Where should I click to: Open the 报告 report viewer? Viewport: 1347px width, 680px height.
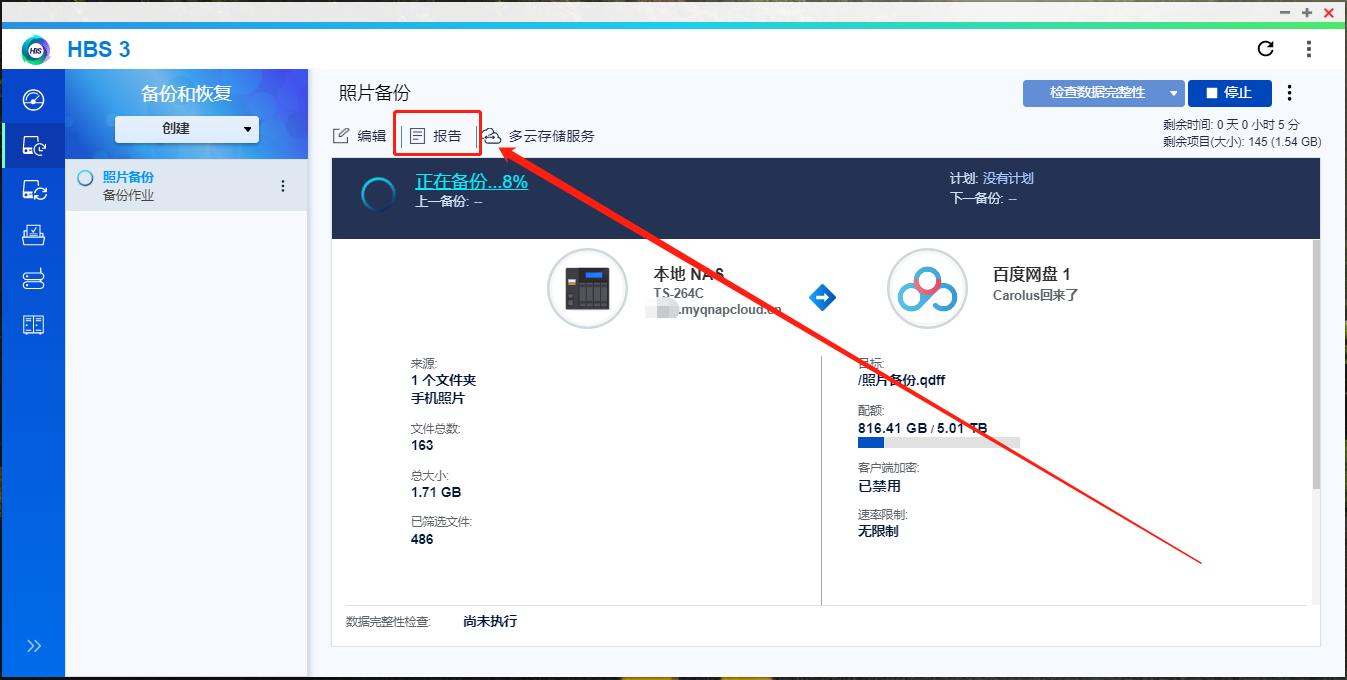(x=437, y=135)
